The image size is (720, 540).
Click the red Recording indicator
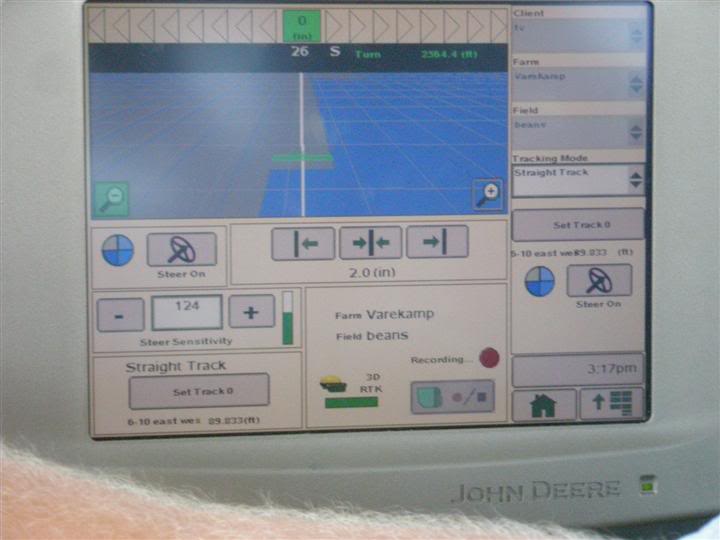pos(489,357)
